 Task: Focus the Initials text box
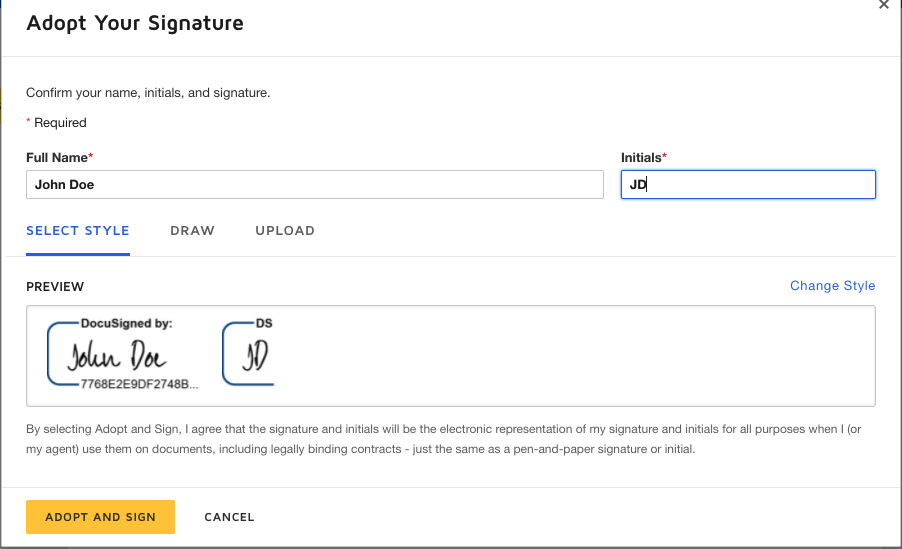[x=747, y=185]
